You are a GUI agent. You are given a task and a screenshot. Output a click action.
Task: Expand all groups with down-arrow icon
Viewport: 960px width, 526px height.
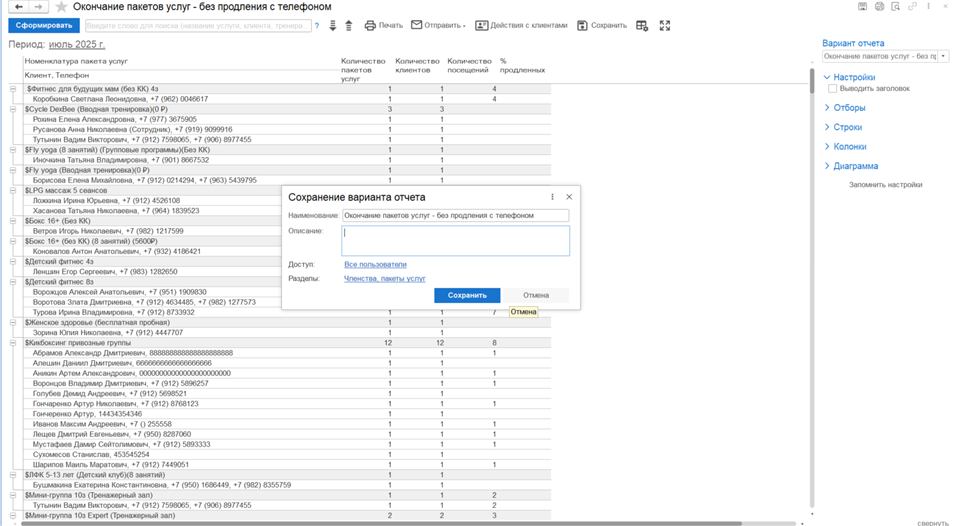click(x=332, y=26)
